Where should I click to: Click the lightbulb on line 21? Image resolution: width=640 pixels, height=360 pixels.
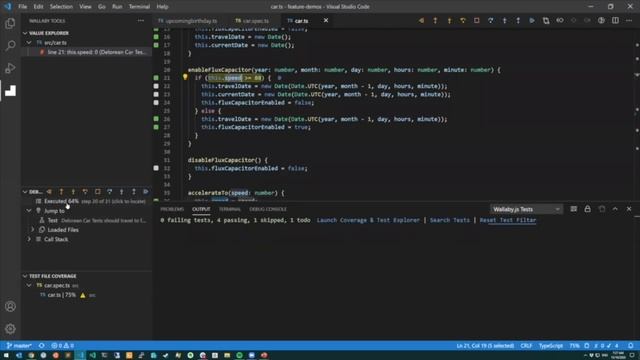[185, 77]
